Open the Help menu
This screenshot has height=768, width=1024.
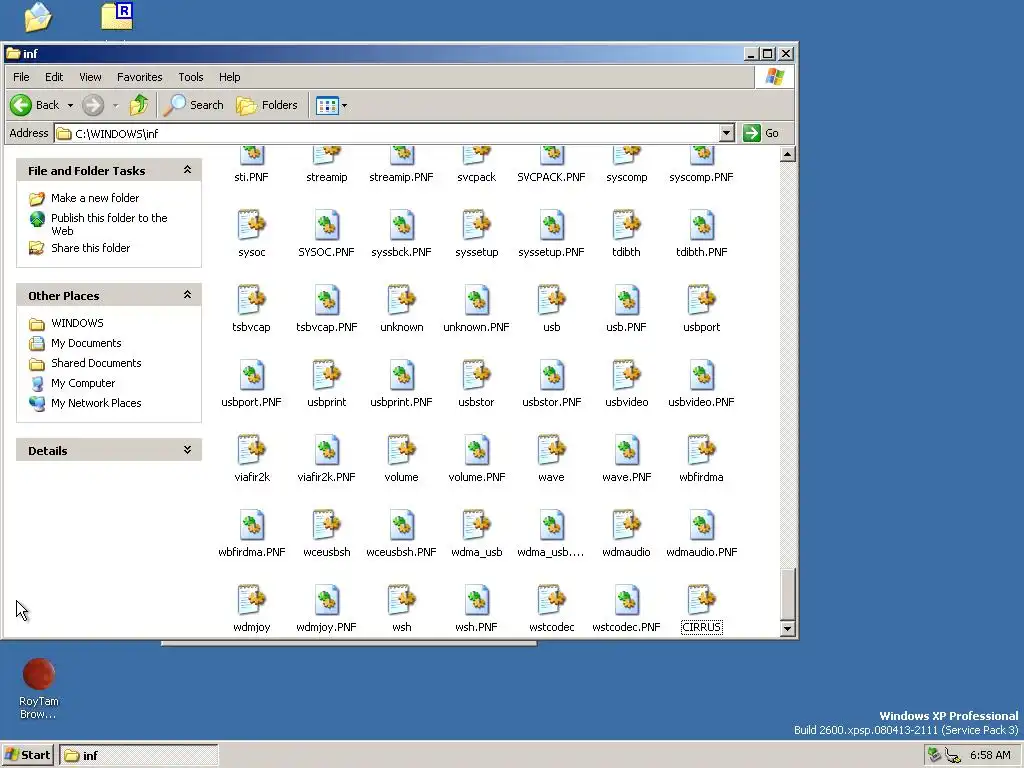(x=229, y=77)
